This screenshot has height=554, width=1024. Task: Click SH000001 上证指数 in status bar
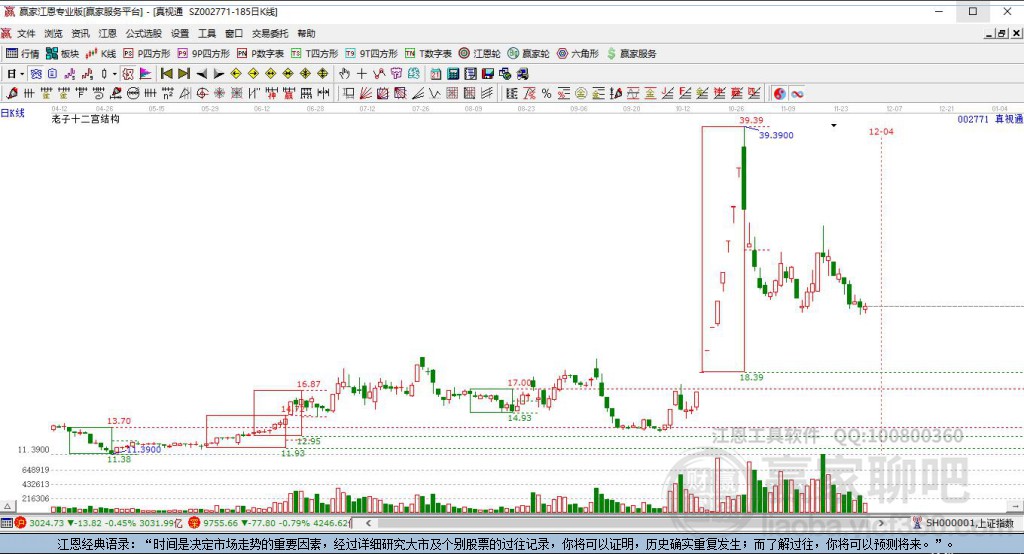point(969,523)
